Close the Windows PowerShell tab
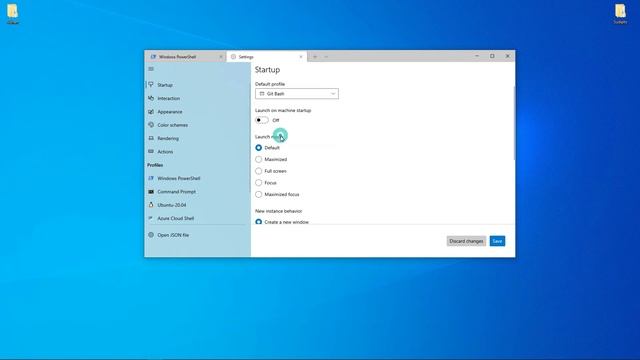The image size is (640, 360). click(x=221, y=57)
